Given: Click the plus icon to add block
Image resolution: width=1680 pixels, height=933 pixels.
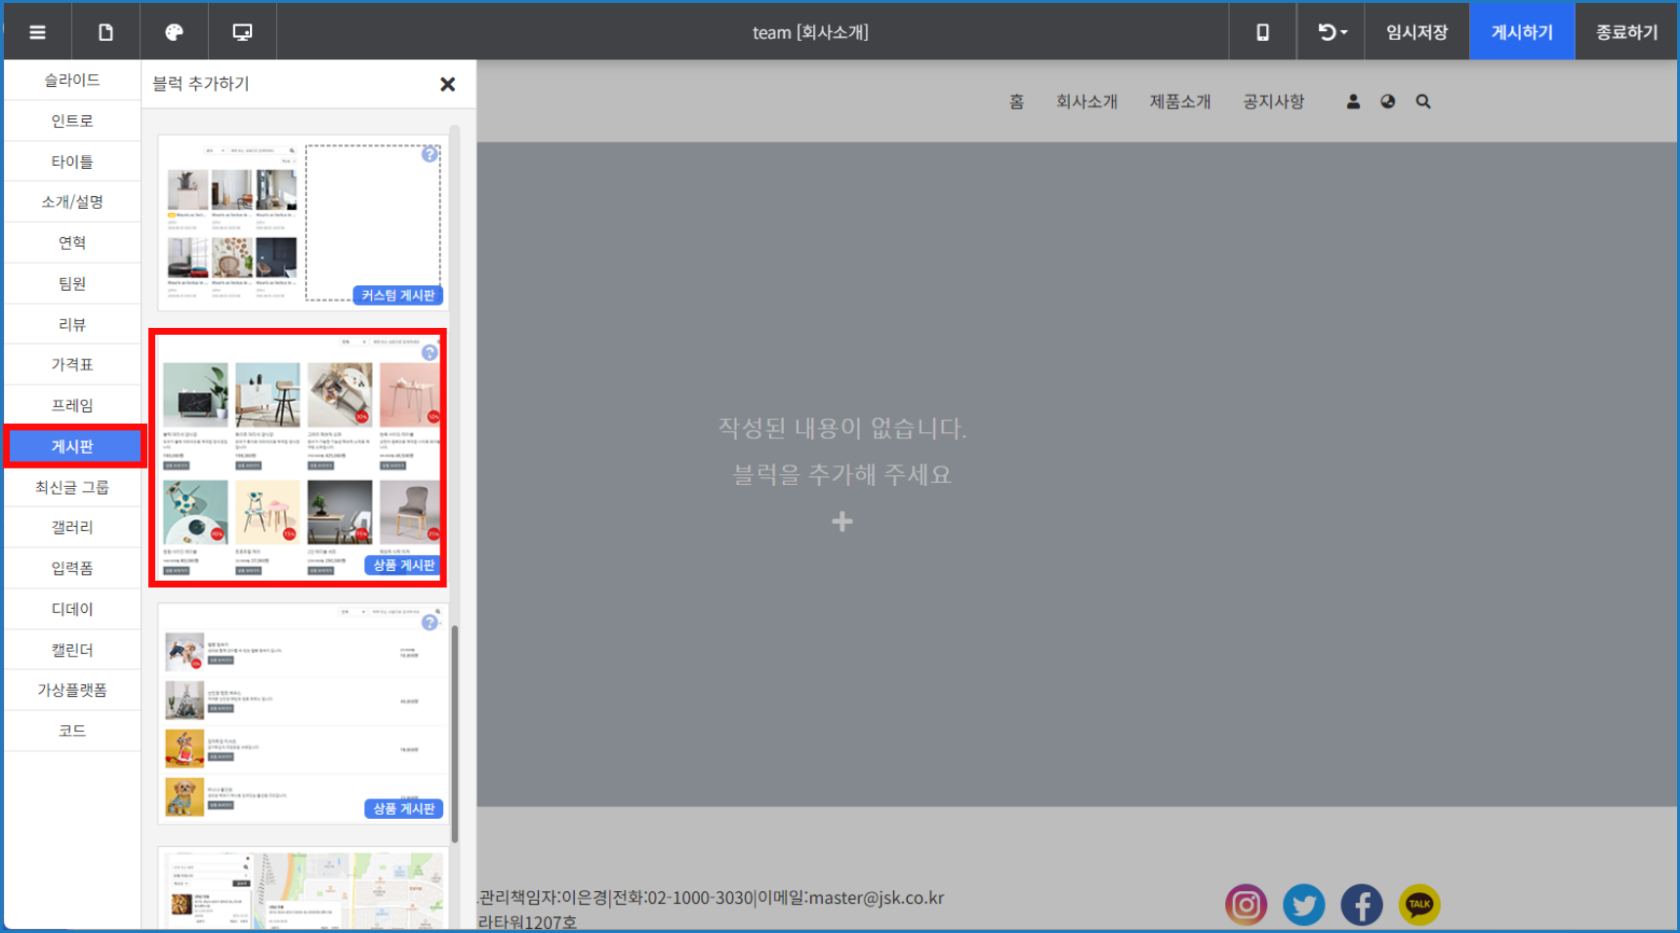Looking at the screenshot, I should (x=842, y=521).
